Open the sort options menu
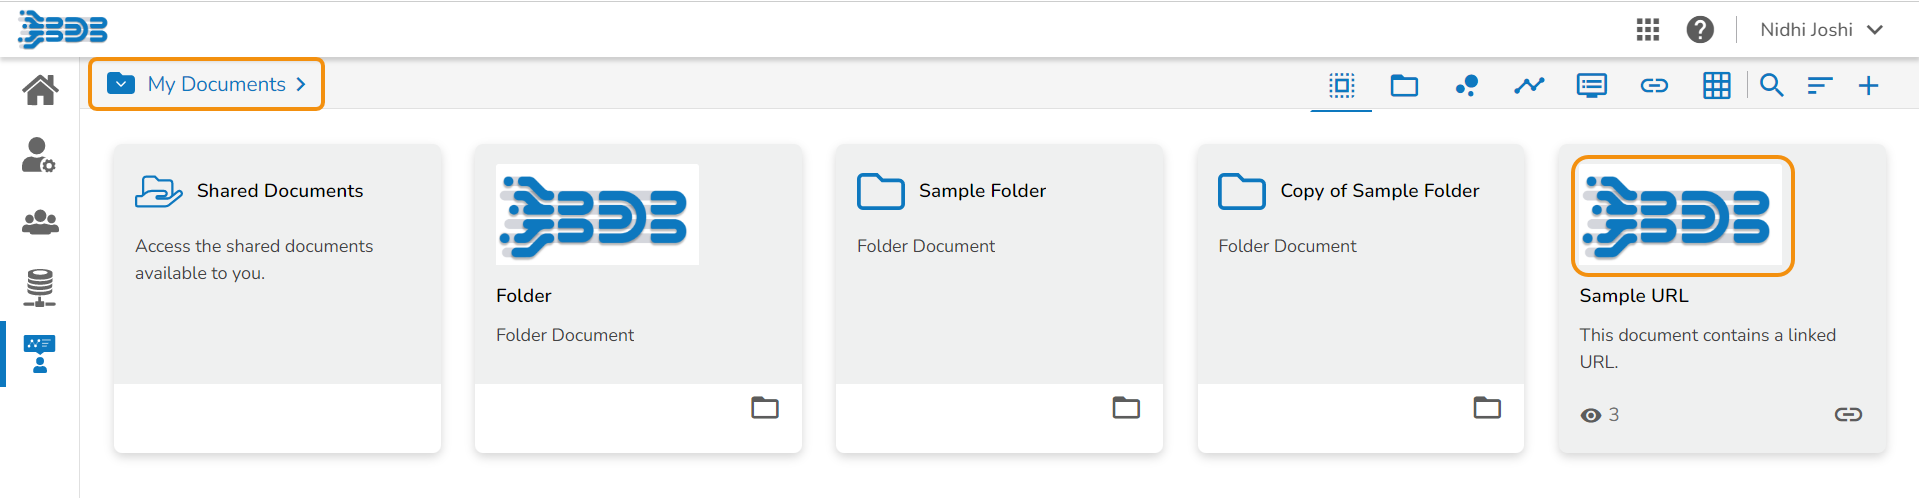The width and height of the screenshot is (1919, 498). (x=1819, y=86)
